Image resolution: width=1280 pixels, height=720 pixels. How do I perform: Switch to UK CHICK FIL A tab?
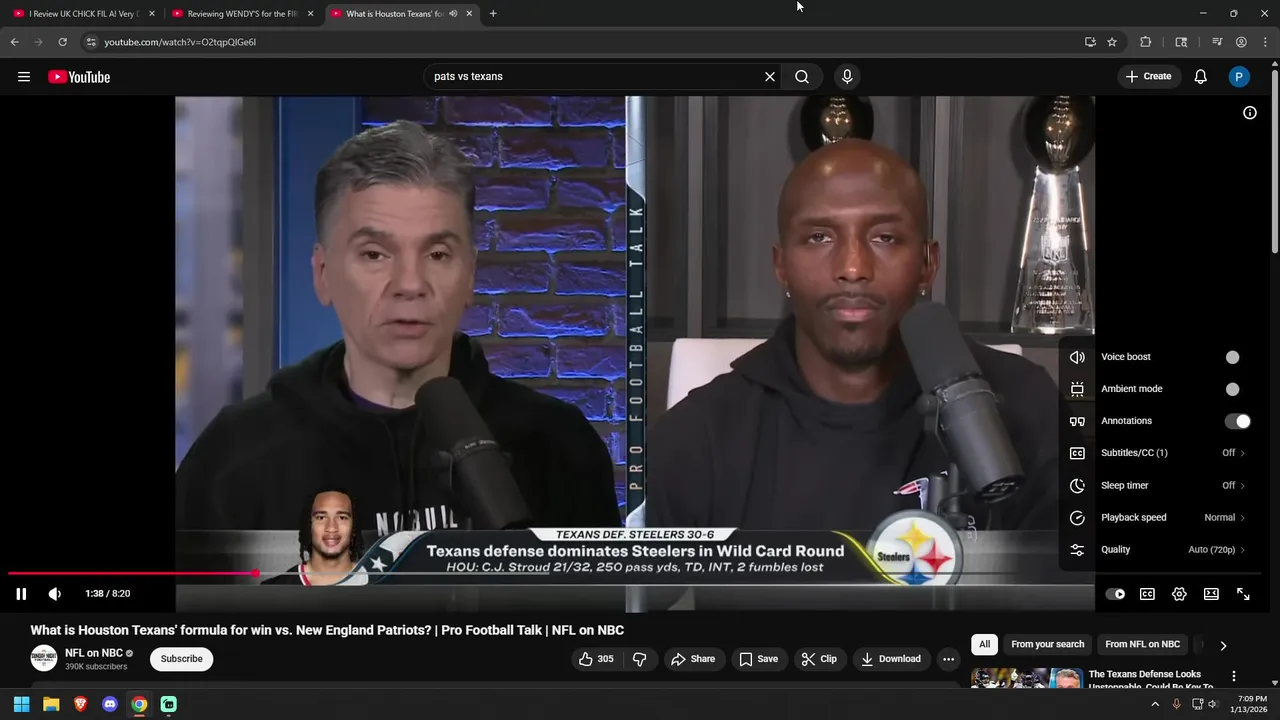click(x=84, y=14)
